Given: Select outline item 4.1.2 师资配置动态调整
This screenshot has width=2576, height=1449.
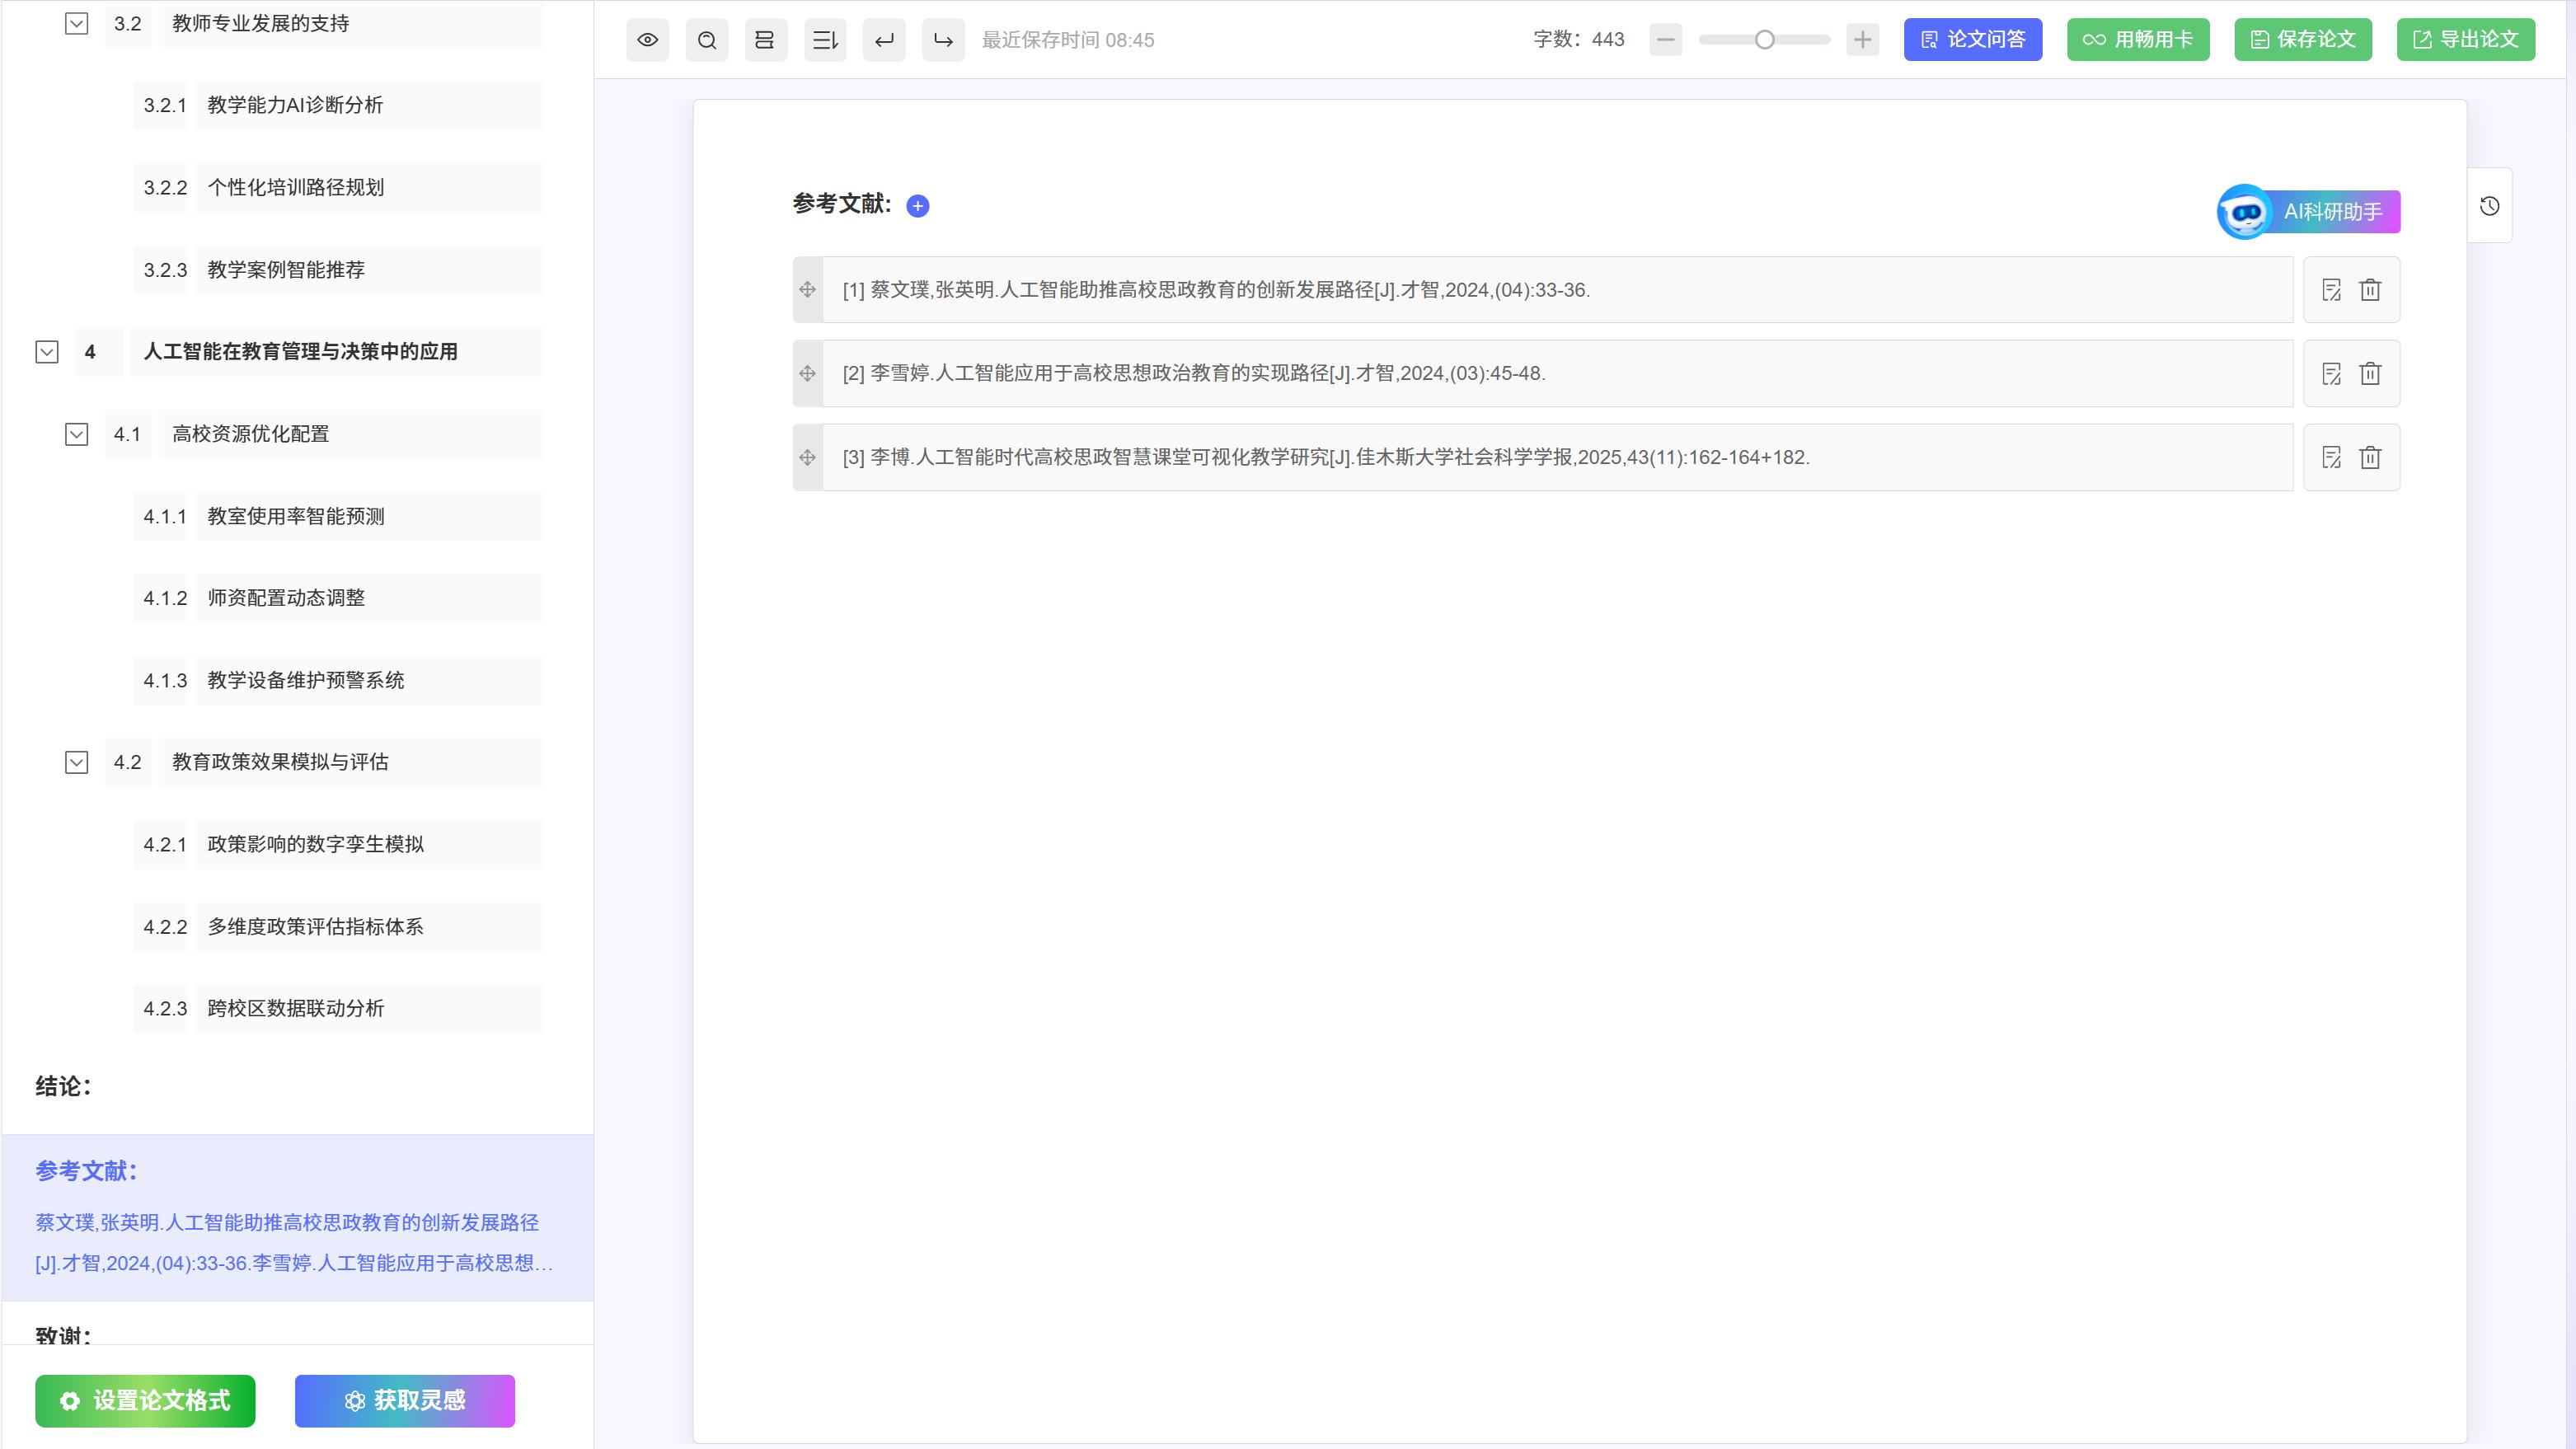Looking at the screenshot, I should click(x=286, y=598).
